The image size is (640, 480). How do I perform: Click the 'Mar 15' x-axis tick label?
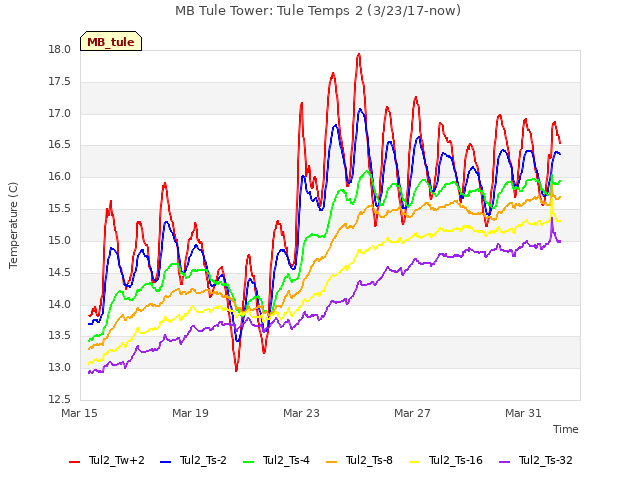(80, 413)
